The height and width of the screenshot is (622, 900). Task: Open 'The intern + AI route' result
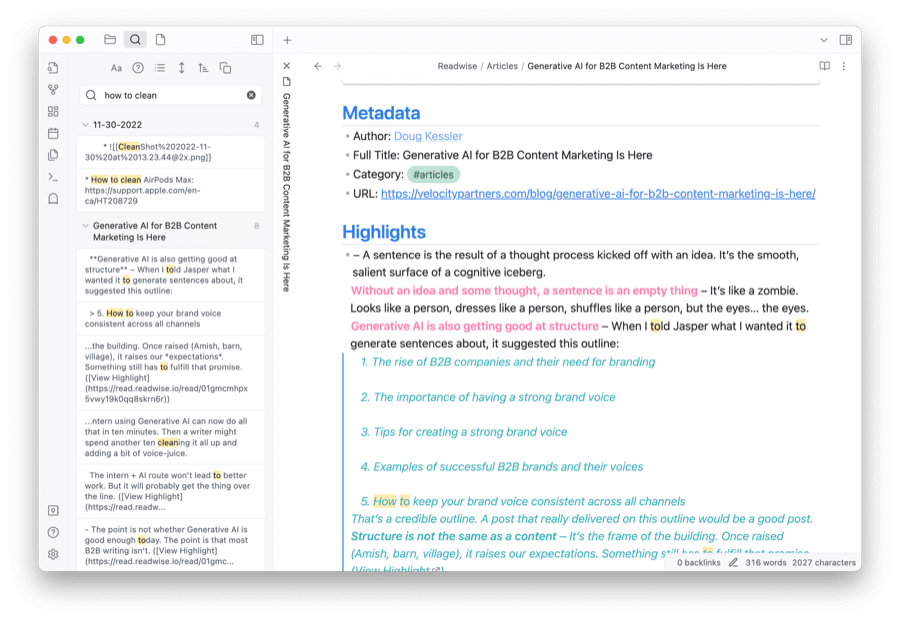coord(170,491)
